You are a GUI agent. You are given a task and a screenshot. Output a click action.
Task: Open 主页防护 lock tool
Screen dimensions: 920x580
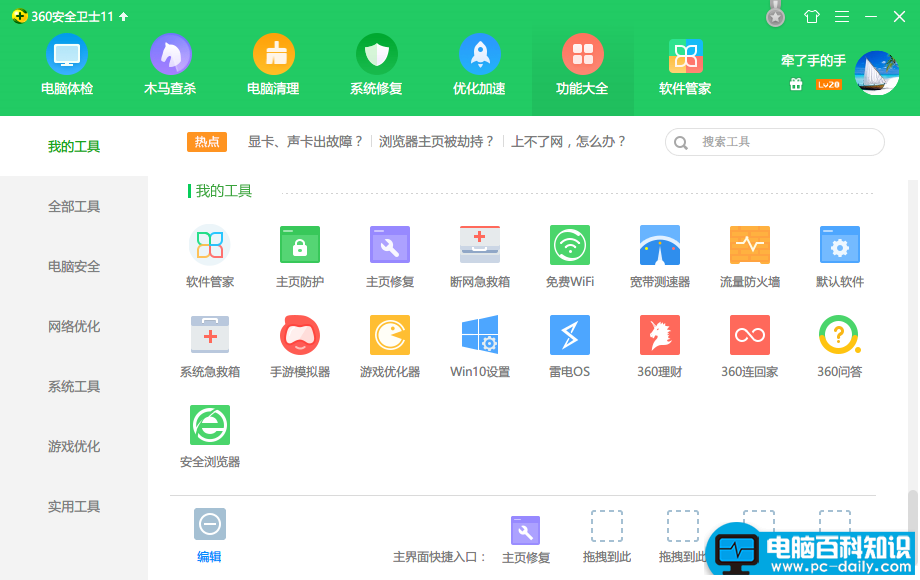tap(300, 256)
